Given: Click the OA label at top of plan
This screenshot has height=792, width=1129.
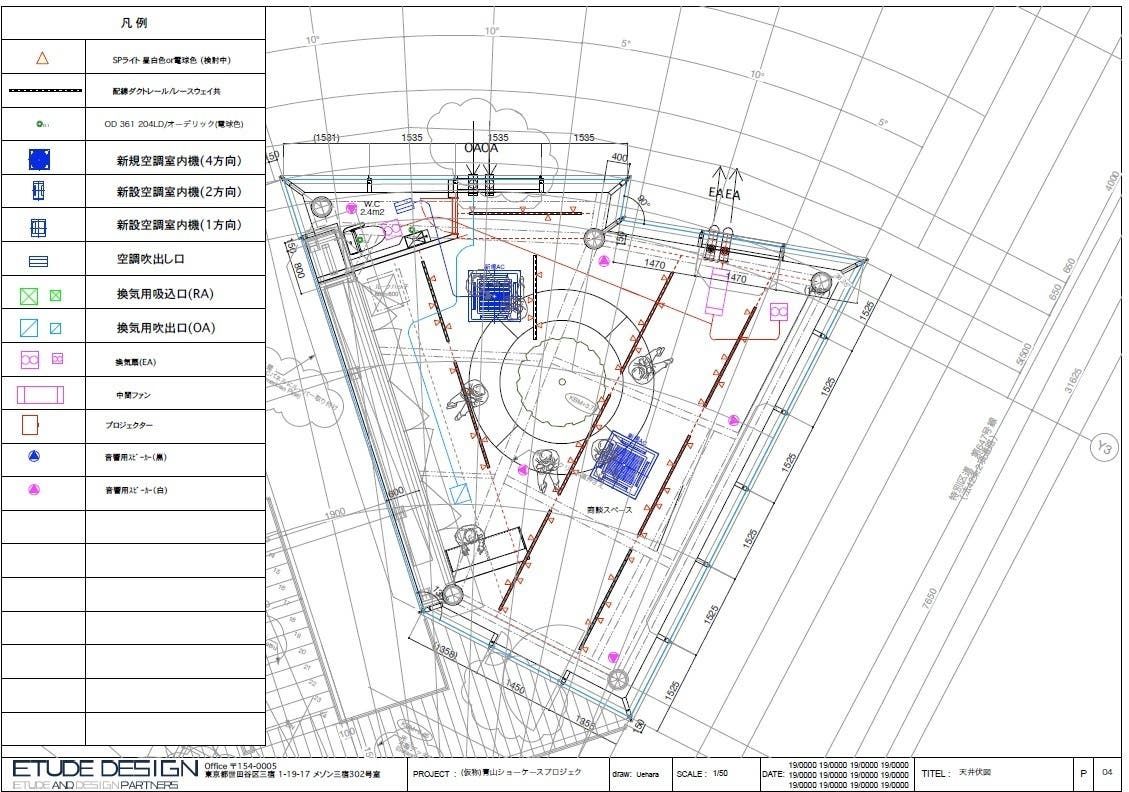Looking at the screenshot, I should tap(481, 147).
